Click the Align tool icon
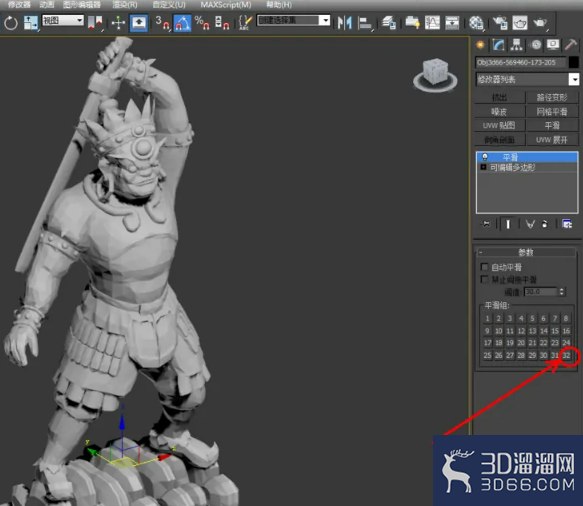This screenshot has width=583, height=506. point(364,23)
